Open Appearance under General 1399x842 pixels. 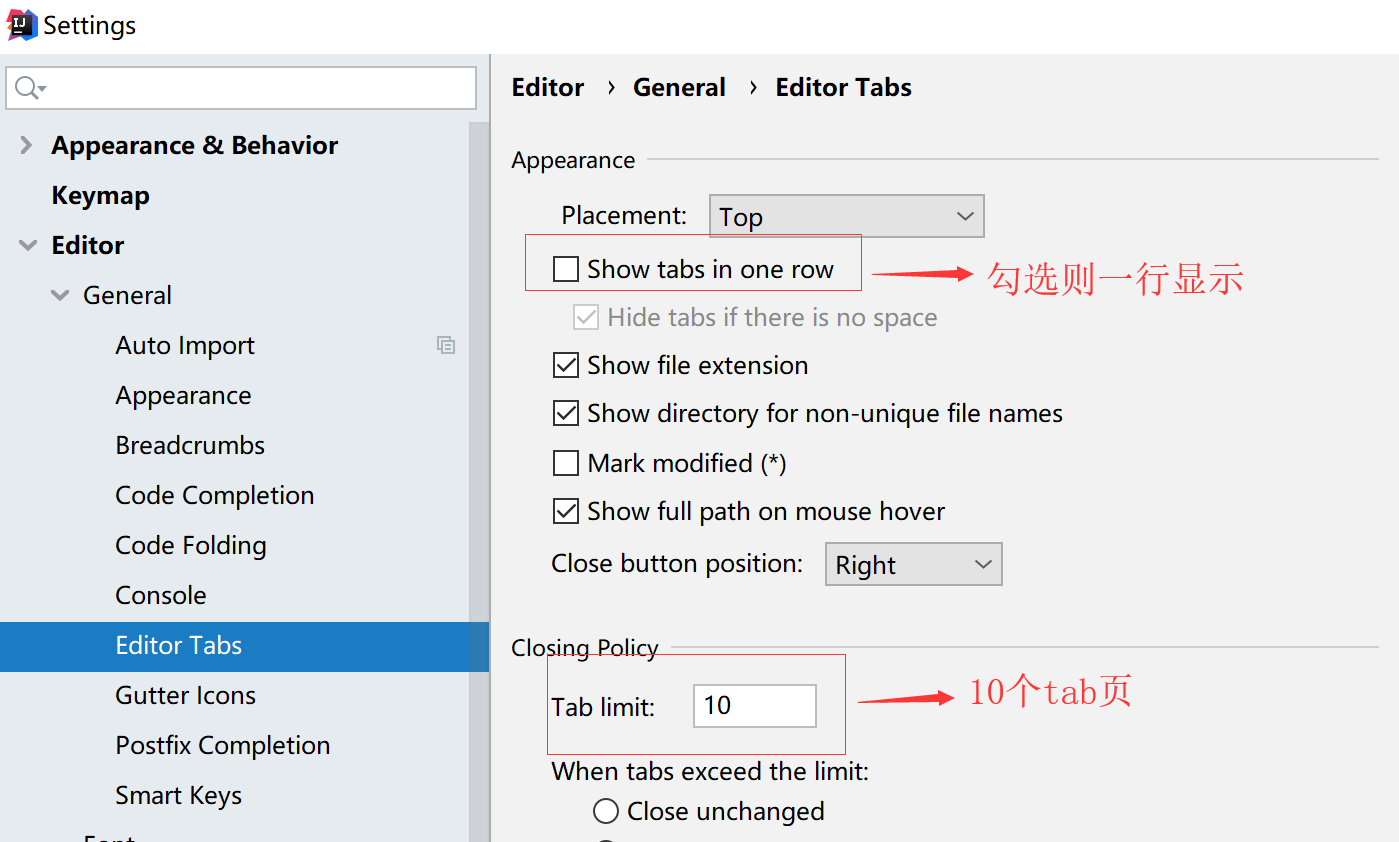[183, 396]
